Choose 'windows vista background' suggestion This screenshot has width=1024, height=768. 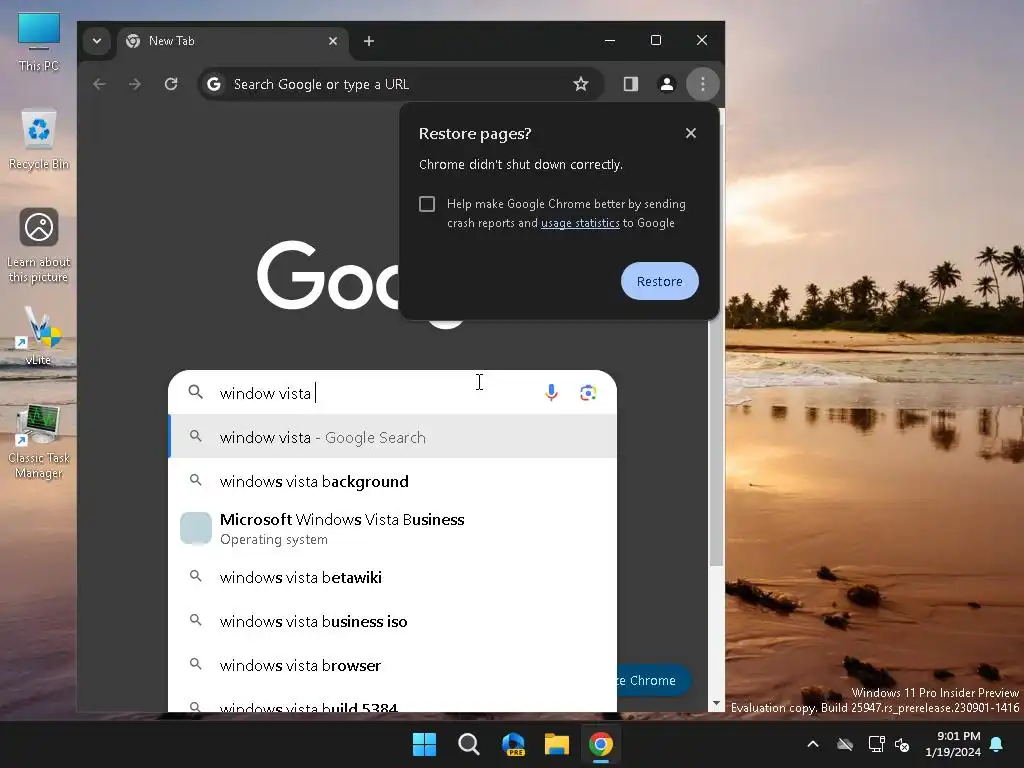pyautogui.click(x=392, y=481)
